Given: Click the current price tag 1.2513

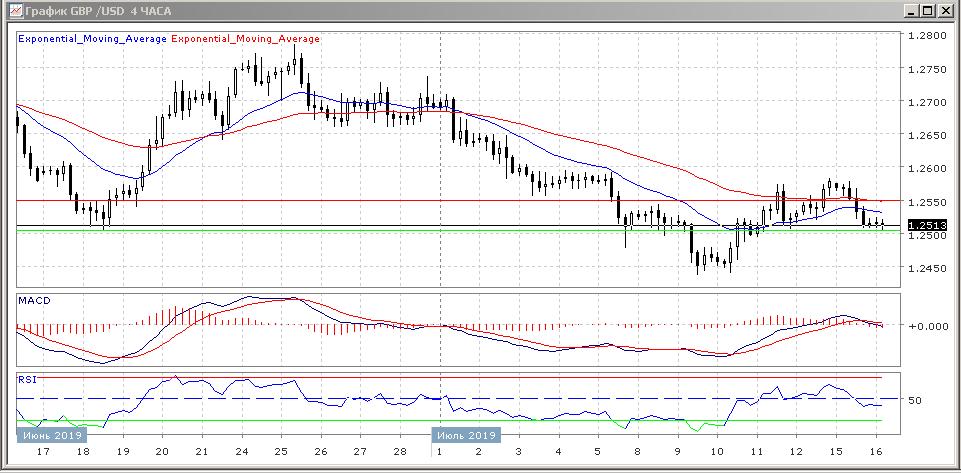Looking at the screenshot, I should tap(927, 225).
